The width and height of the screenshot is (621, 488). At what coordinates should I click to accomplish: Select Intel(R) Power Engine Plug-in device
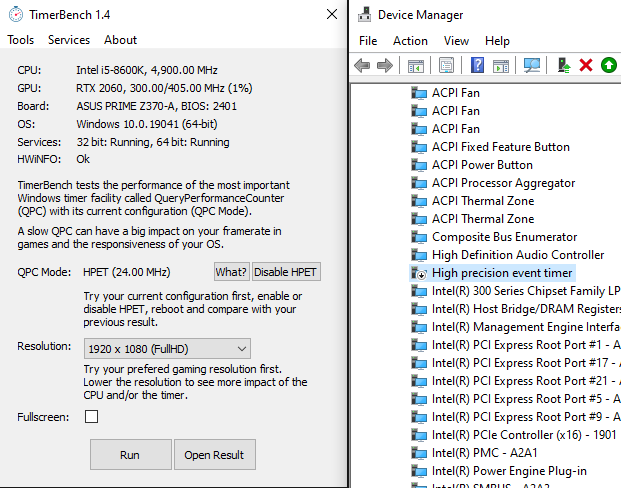(x=509, y=471)
